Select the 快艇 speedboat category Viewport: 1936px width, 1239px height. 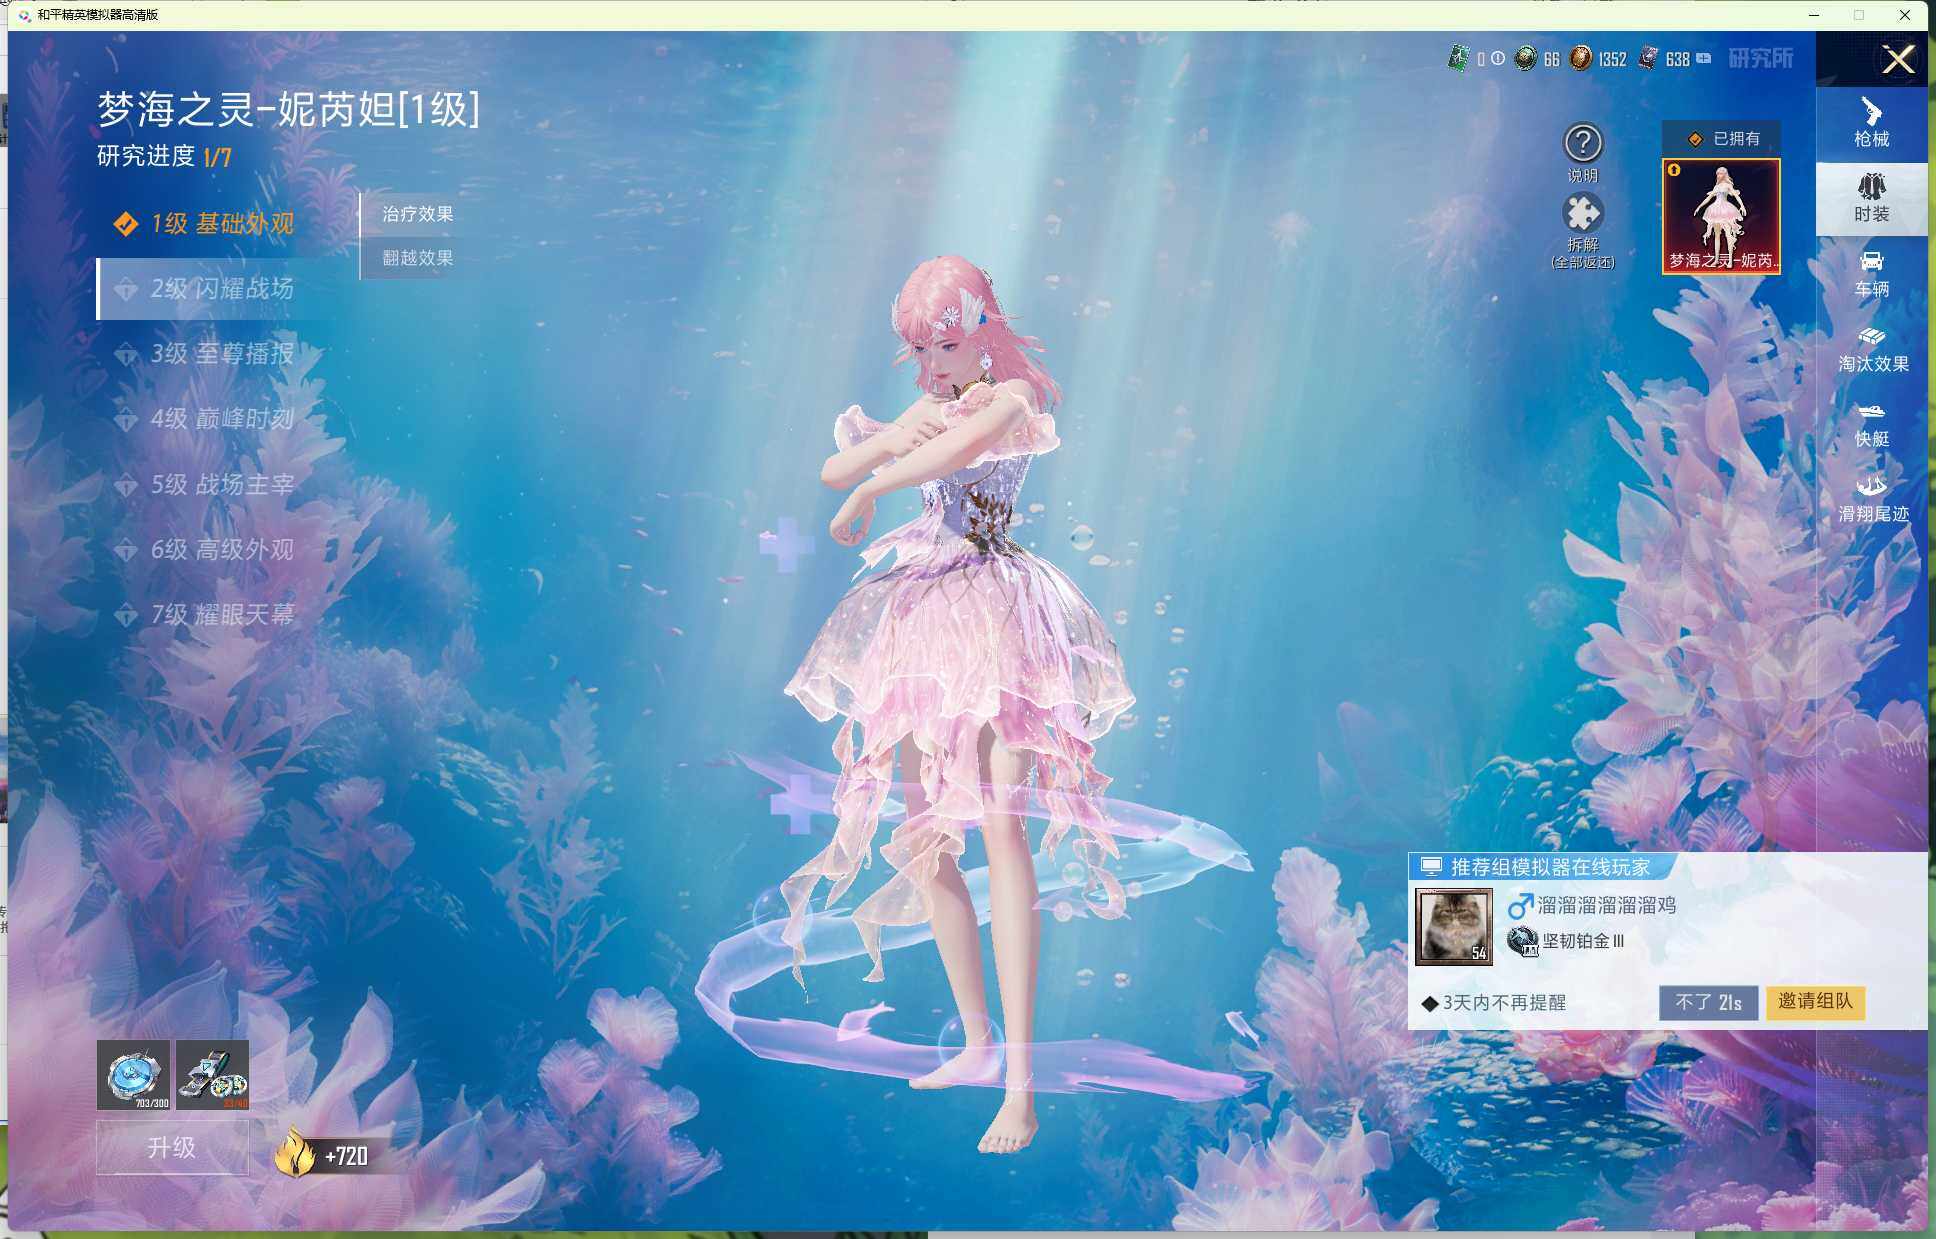(x=1871, y=424)
